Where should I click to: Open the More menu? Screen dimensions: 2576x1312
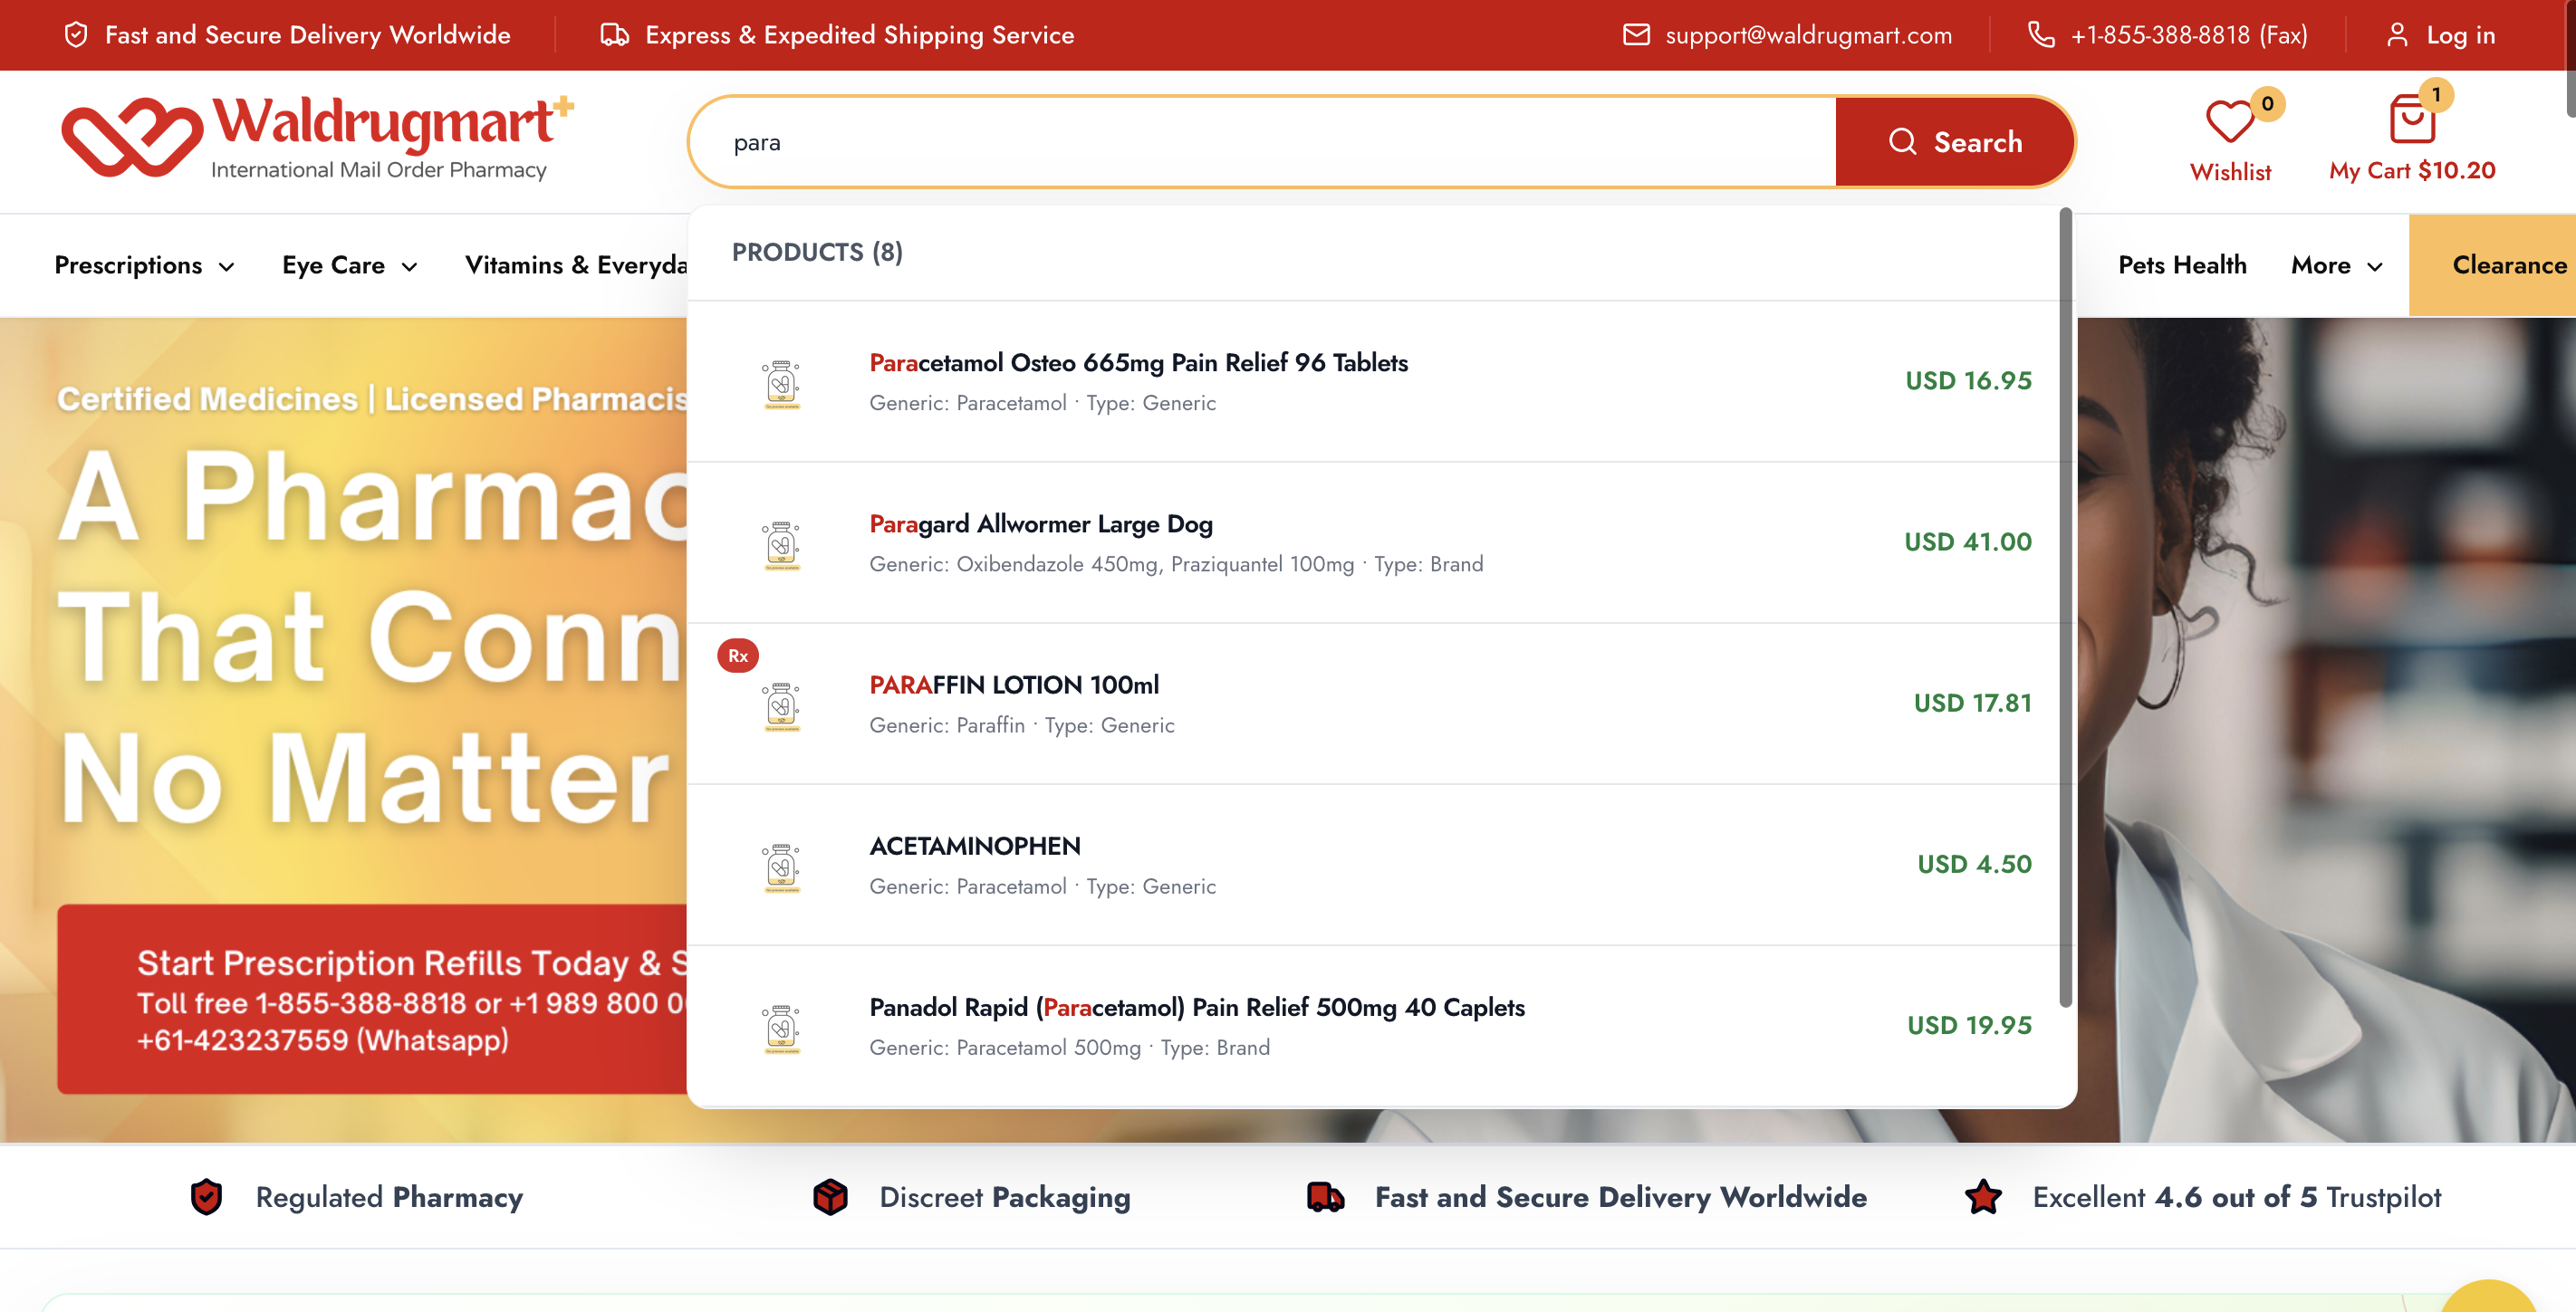(2338, 265)
